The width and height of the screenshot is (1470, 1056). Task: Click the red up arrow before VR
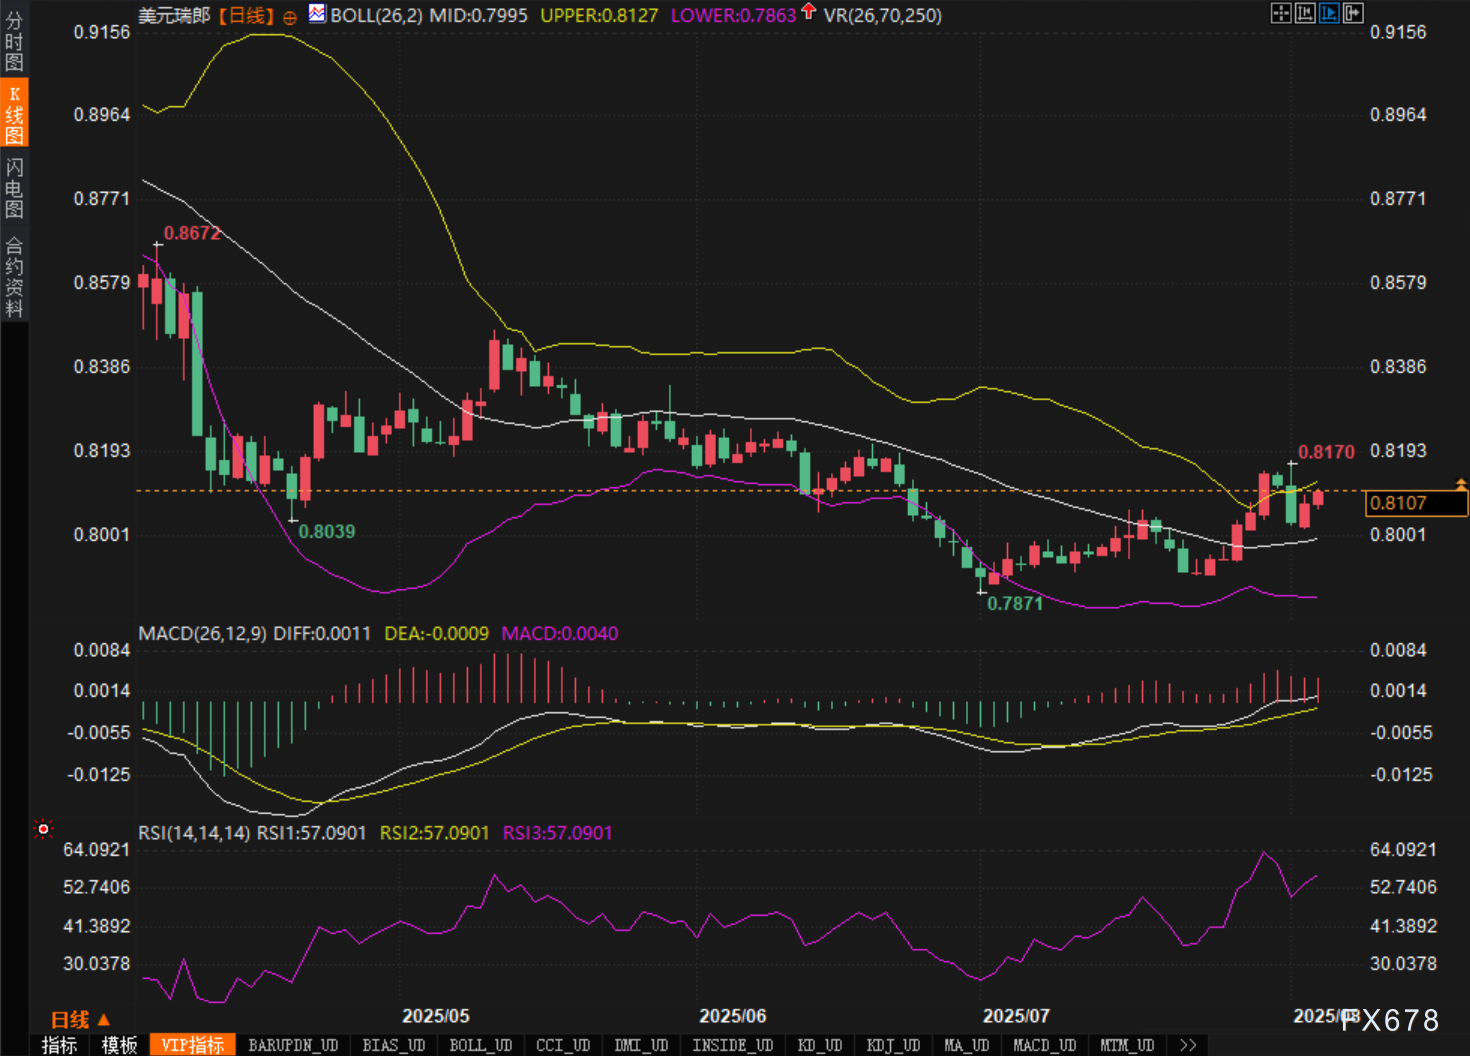[809, 13]
